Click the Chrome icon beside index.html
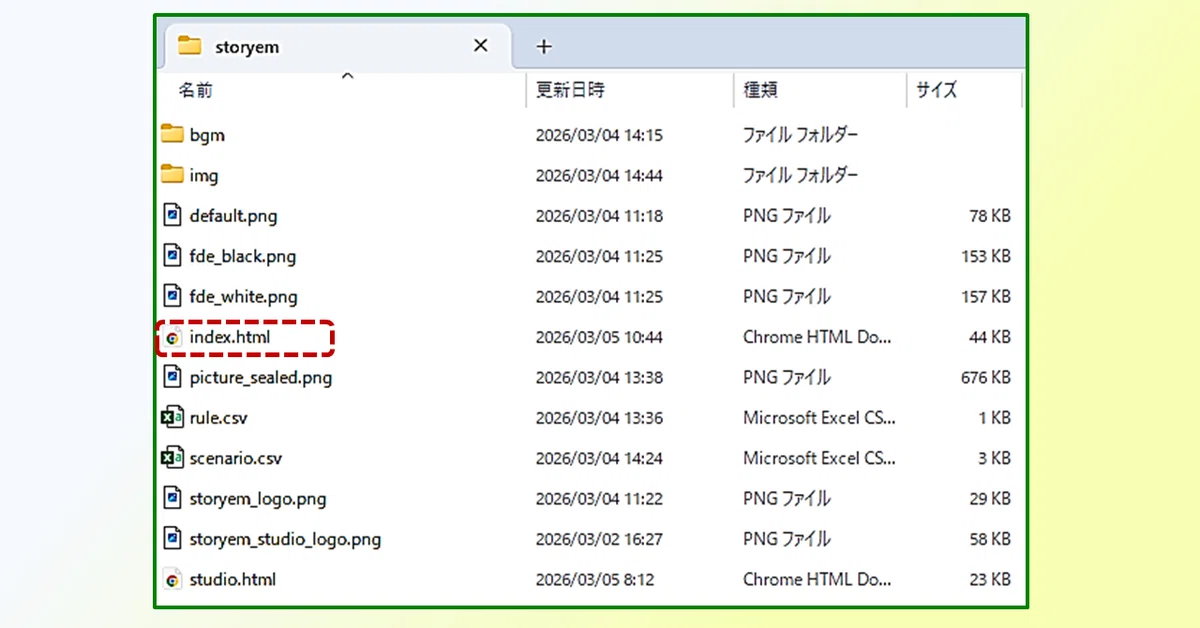 pos(172,338)
